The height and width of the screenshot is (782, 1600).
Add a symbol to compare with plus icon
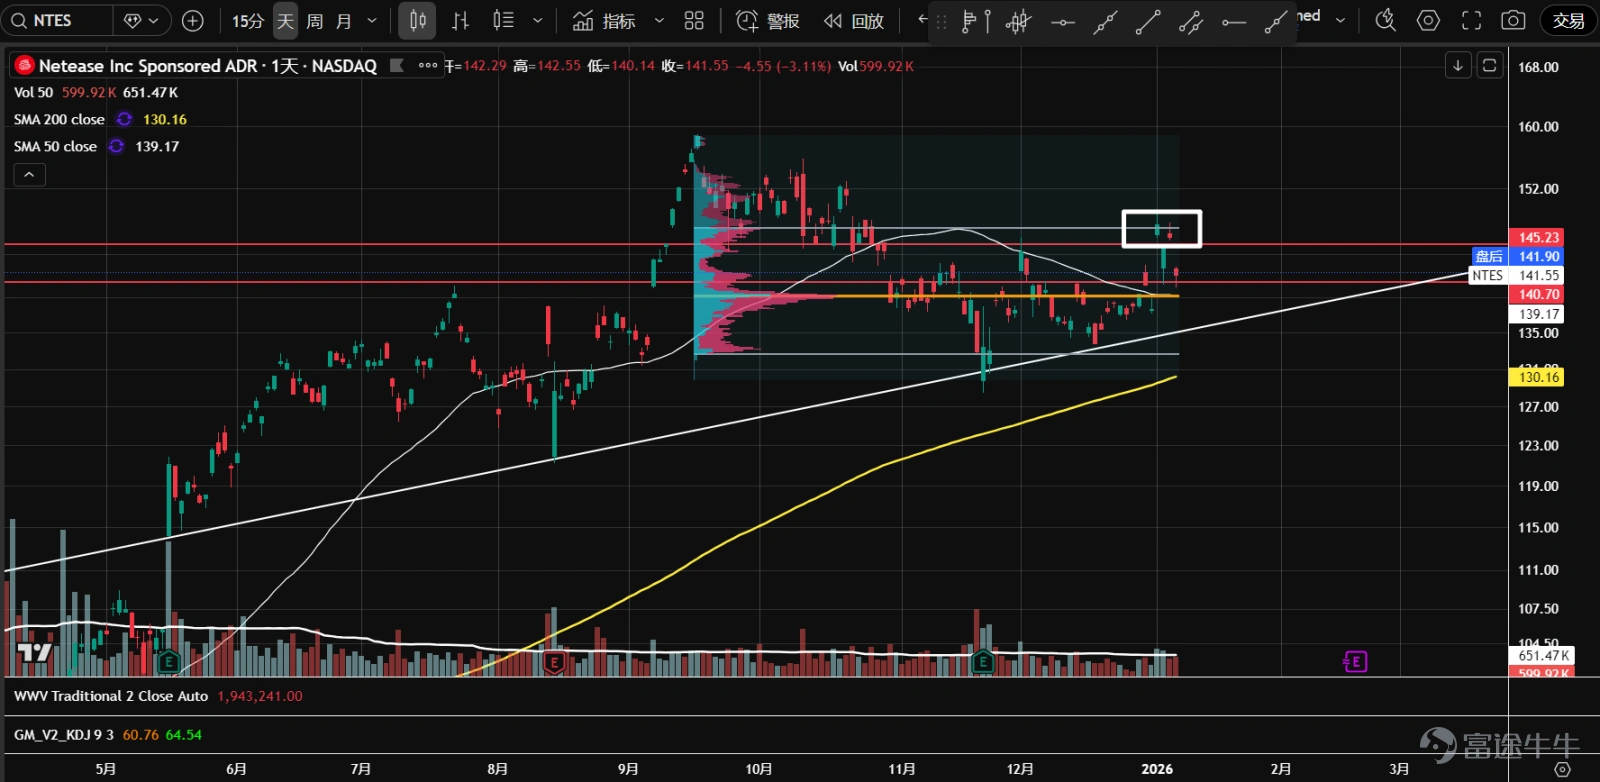[193, 20]
